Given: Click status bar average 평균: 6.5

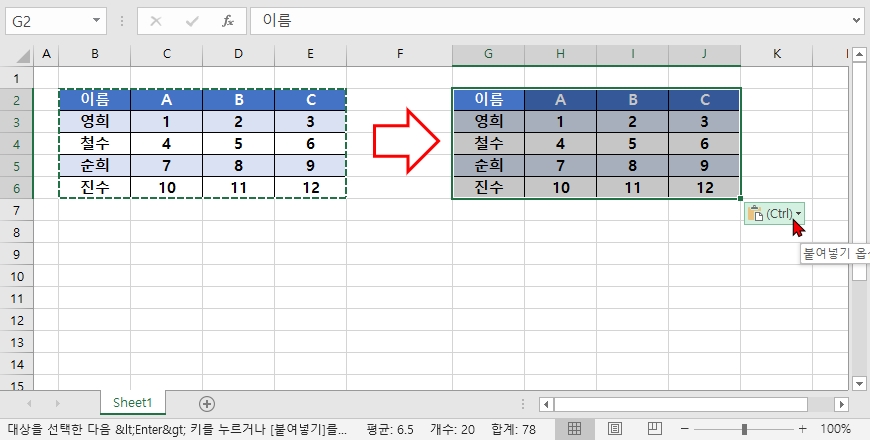Looking at the screenshot, I should pyautogui.click(x=390, y=429).
